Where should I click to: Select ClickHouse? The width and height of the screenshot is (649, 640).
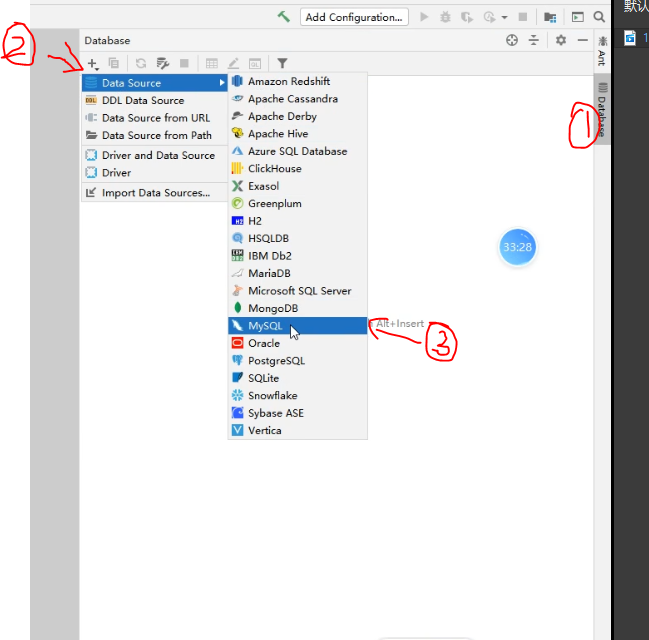click(x=298, y=168)
